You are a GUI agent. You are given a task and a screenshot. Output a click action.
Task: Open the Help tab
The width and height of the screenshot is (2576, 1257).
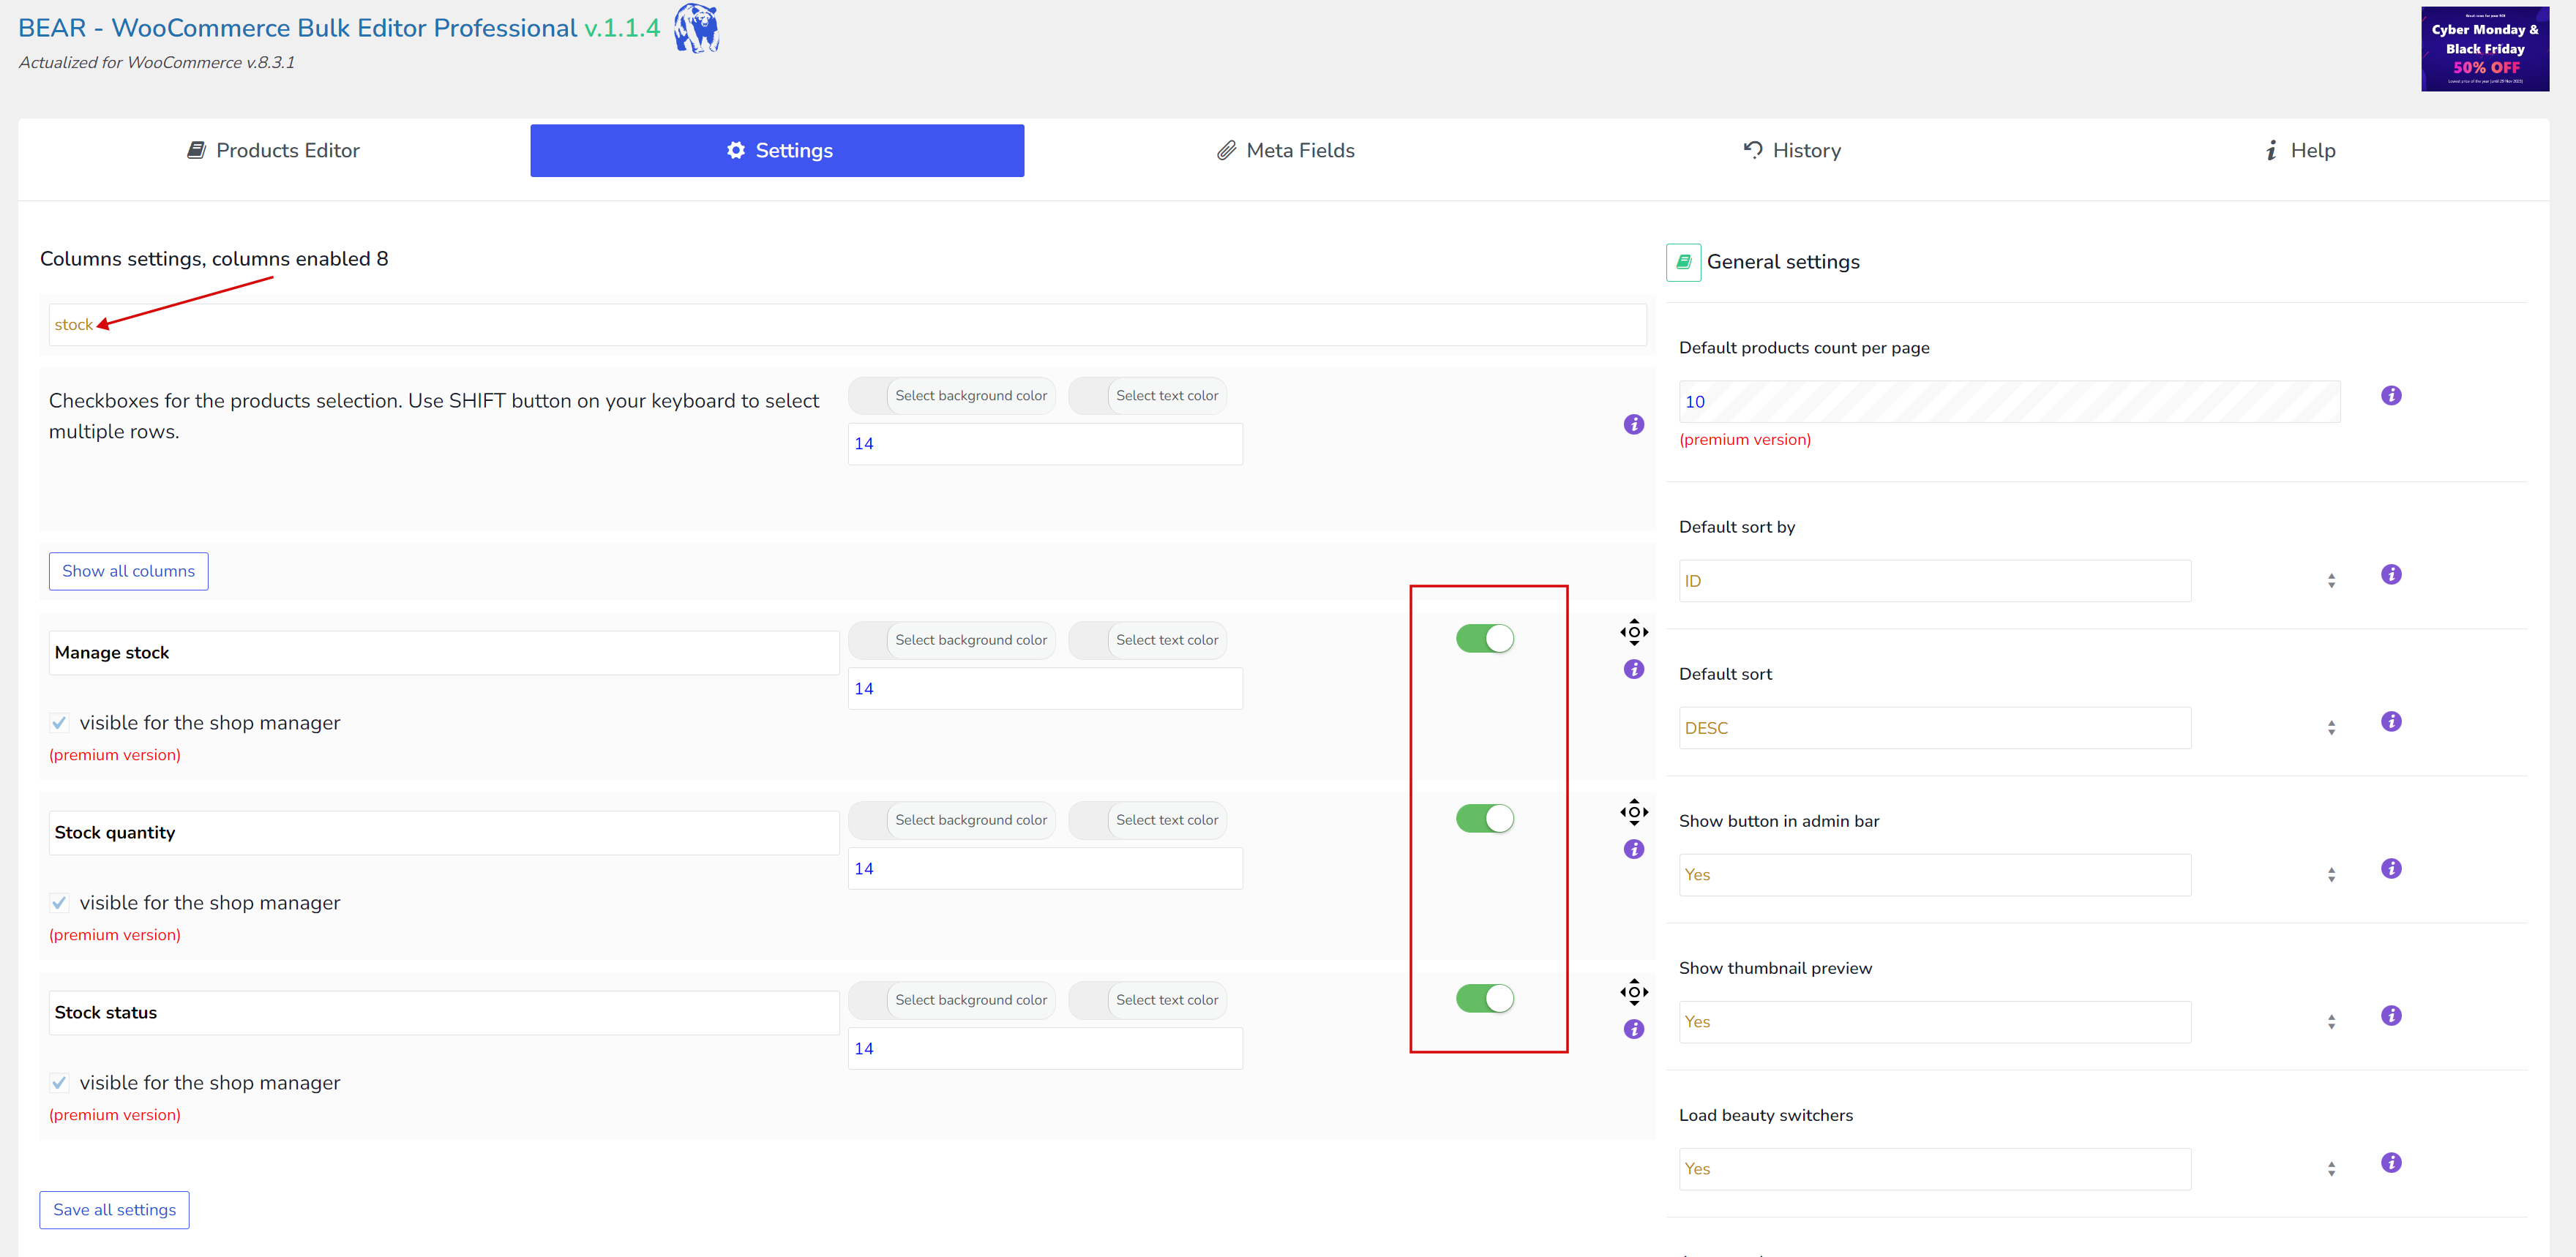[x=2299, y=150]
